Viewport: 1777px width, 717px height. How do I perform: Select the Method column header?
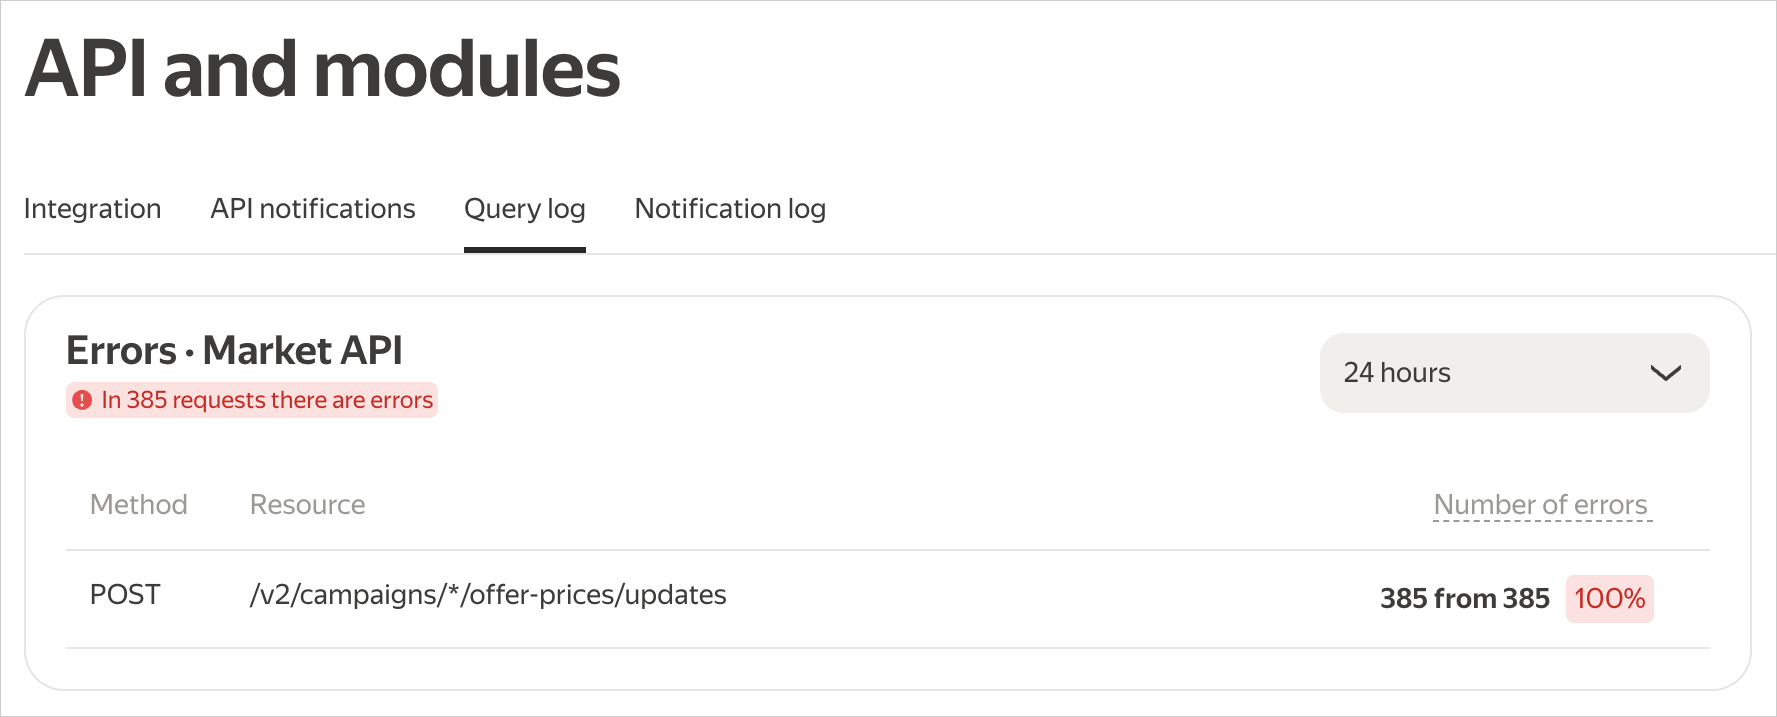139,504
